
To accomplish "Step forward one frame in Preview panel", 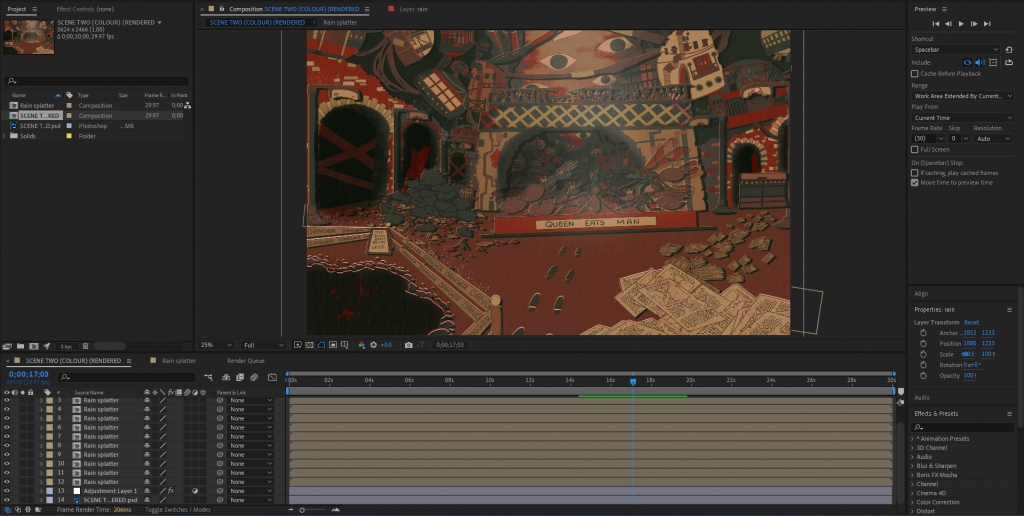I will coord(974,24).
